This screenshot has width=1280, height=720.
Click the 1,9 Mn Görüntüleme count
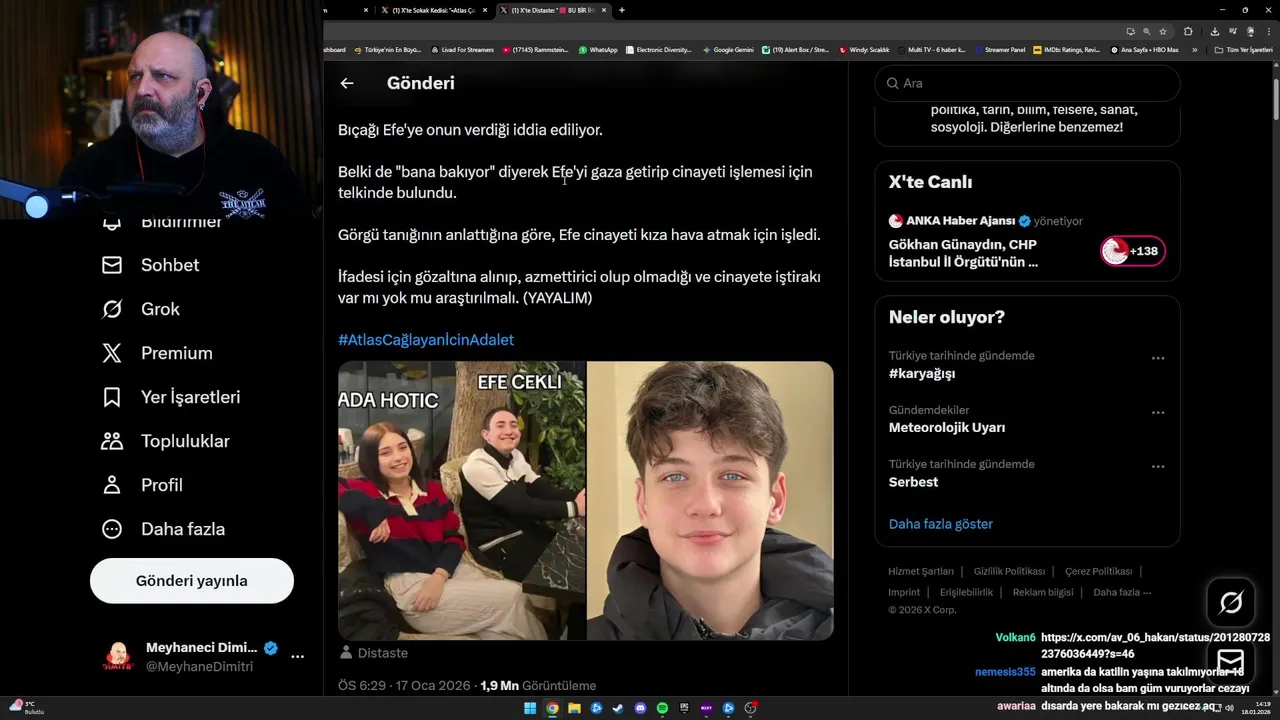click(x=538, y=686)
